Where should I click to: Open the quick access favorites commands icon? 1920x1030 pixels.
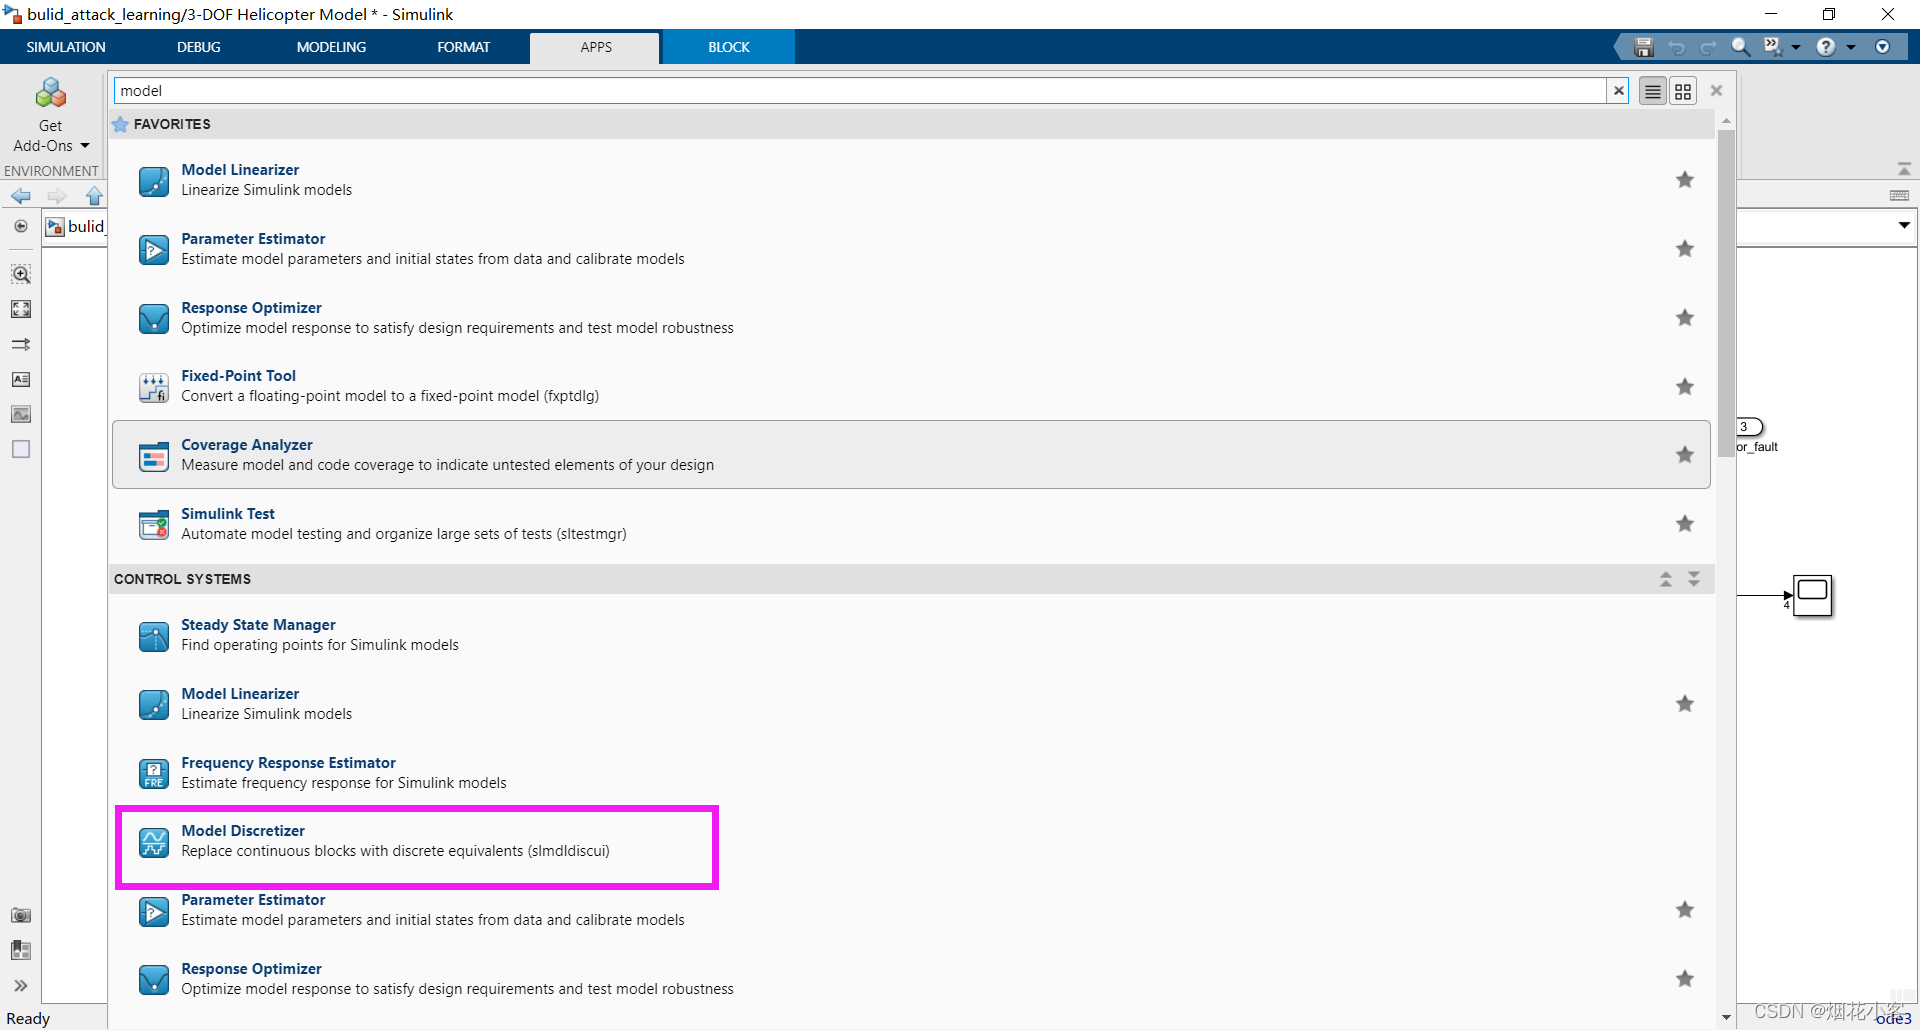(x=1772, y=47)
